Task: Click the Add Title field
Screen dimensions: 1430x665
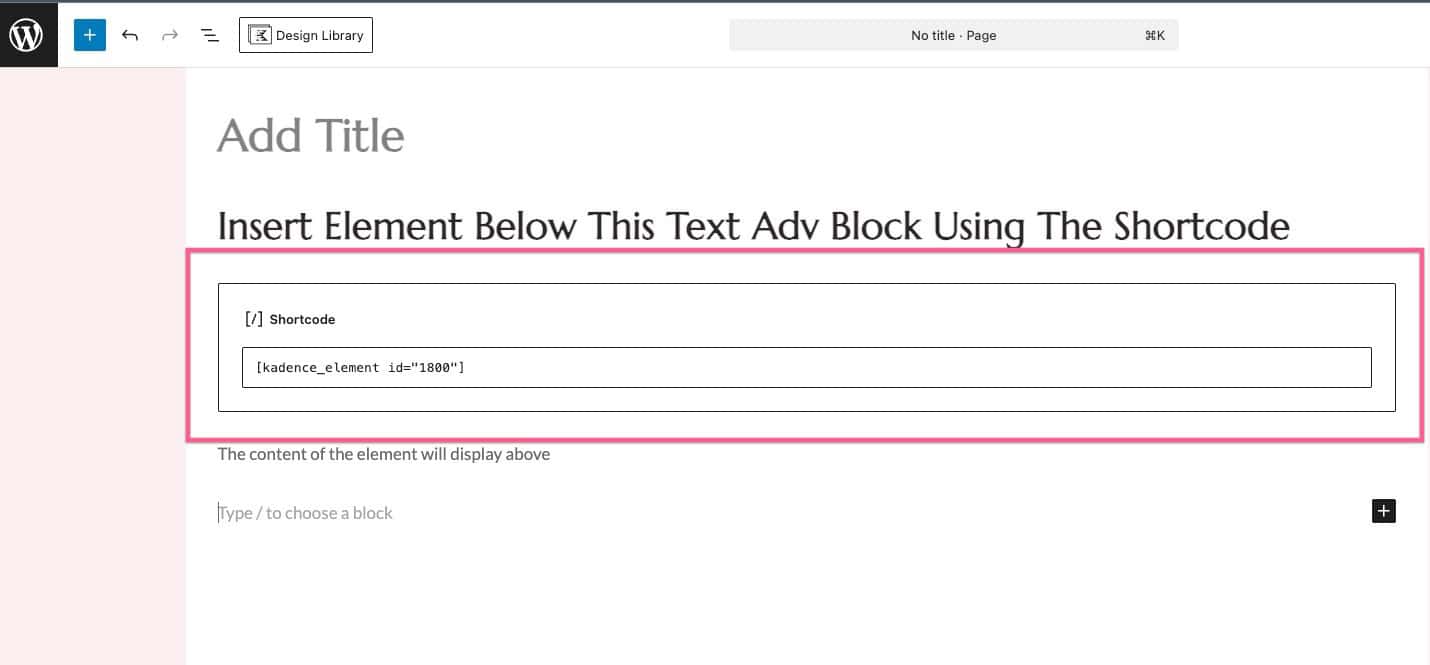Action: click(310, 135)
